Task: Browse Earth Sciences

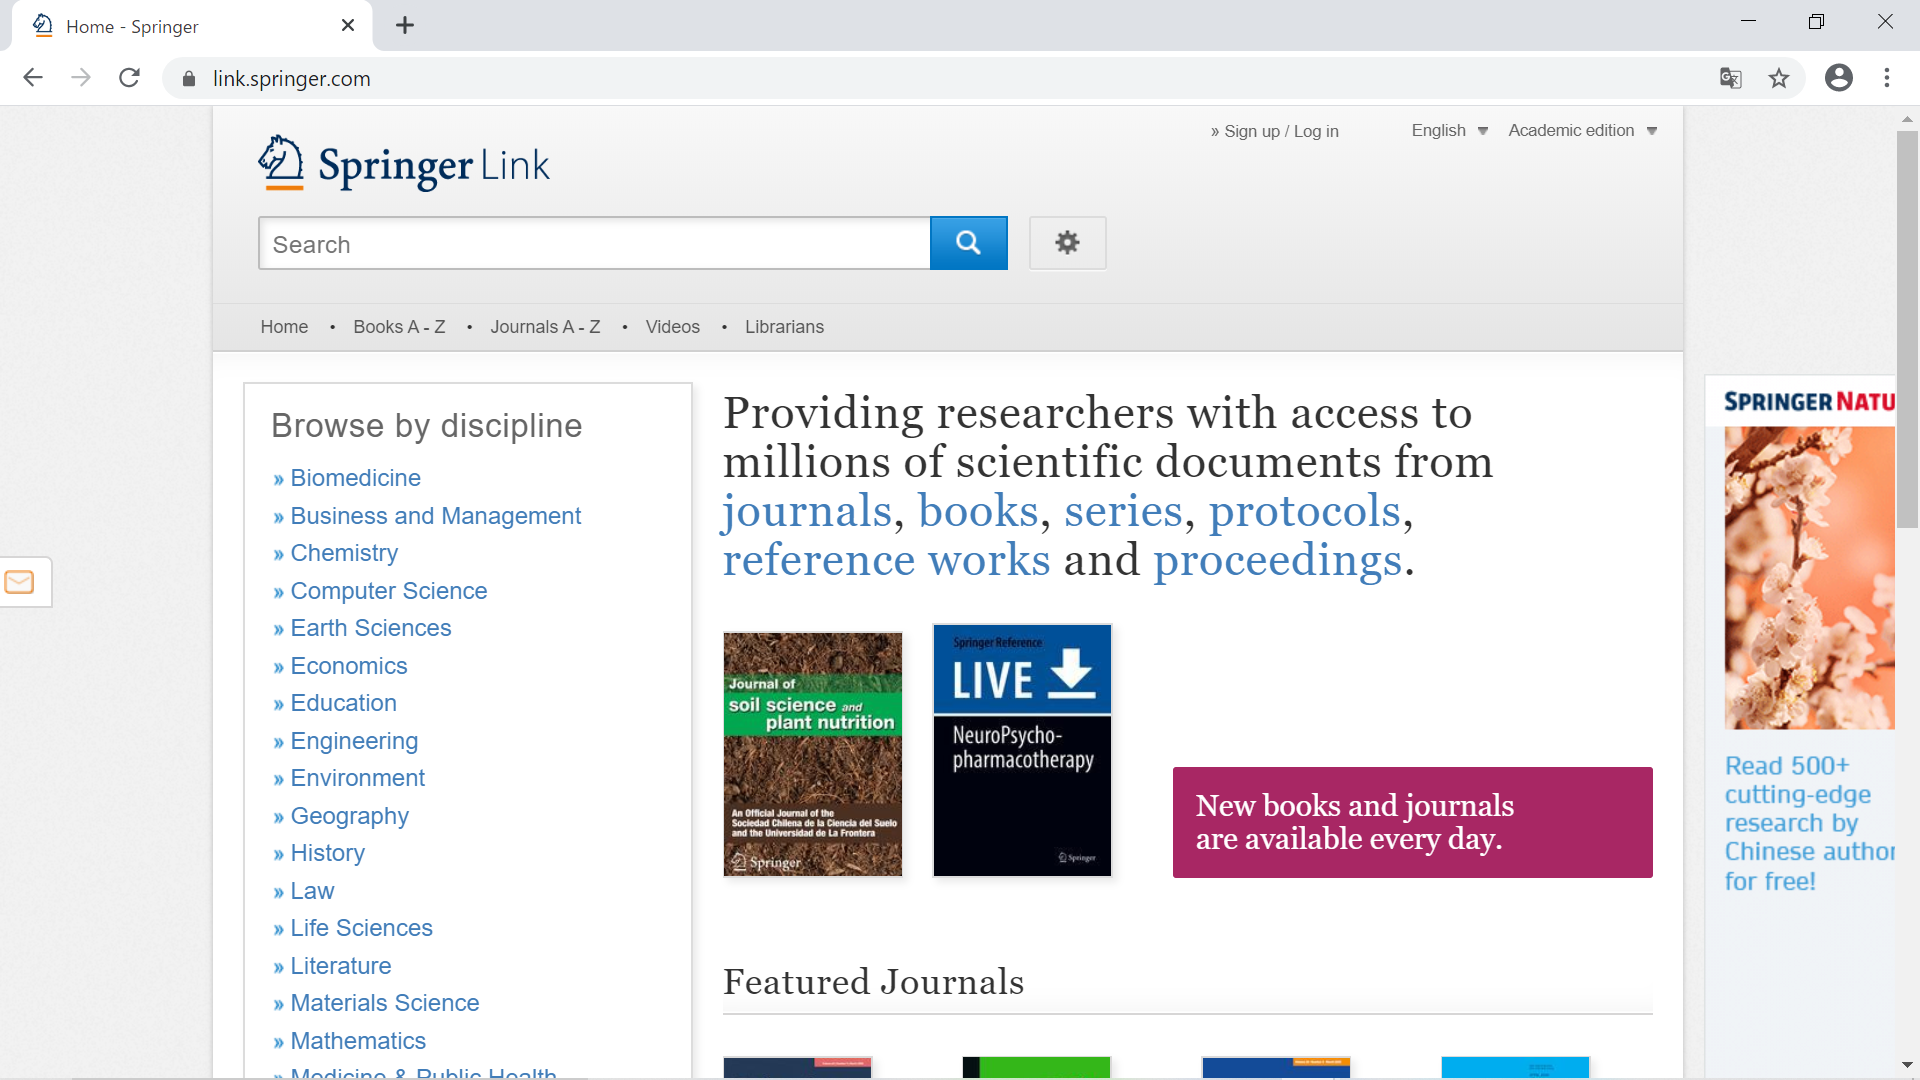Action: tap(370, 628)
